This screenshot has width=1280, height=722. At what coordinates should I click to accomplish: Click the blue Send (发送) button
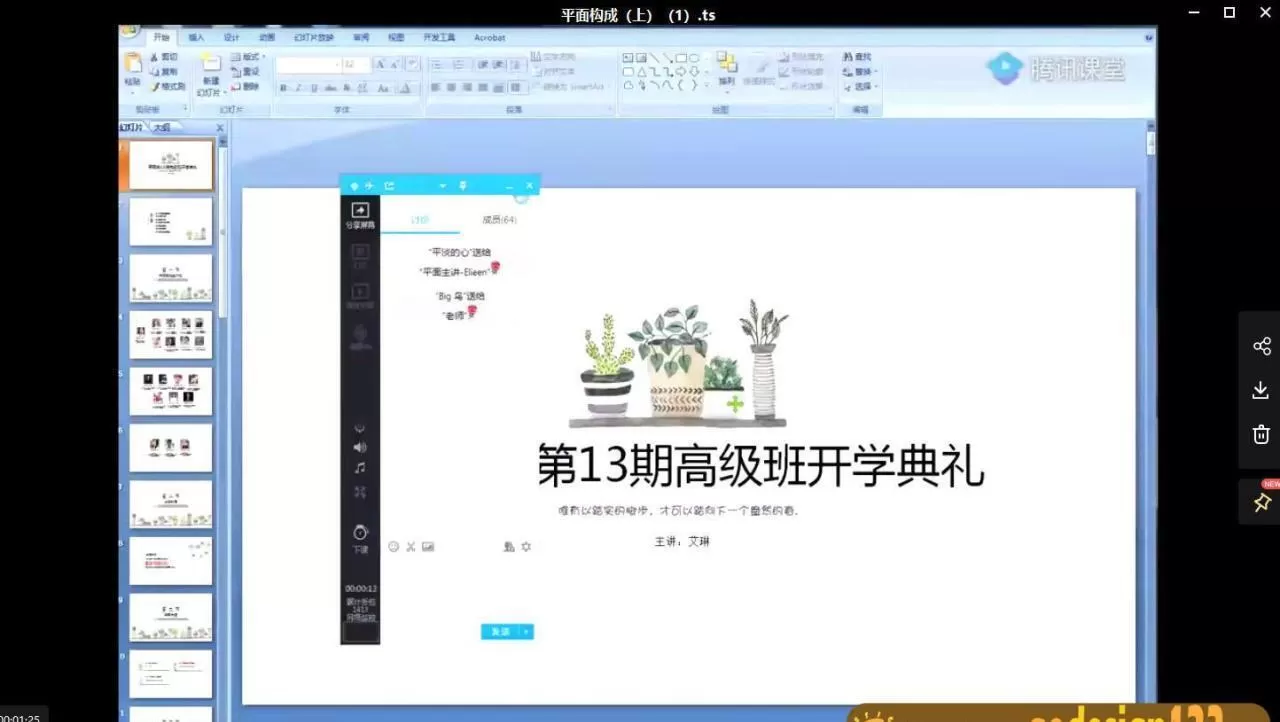500,632
